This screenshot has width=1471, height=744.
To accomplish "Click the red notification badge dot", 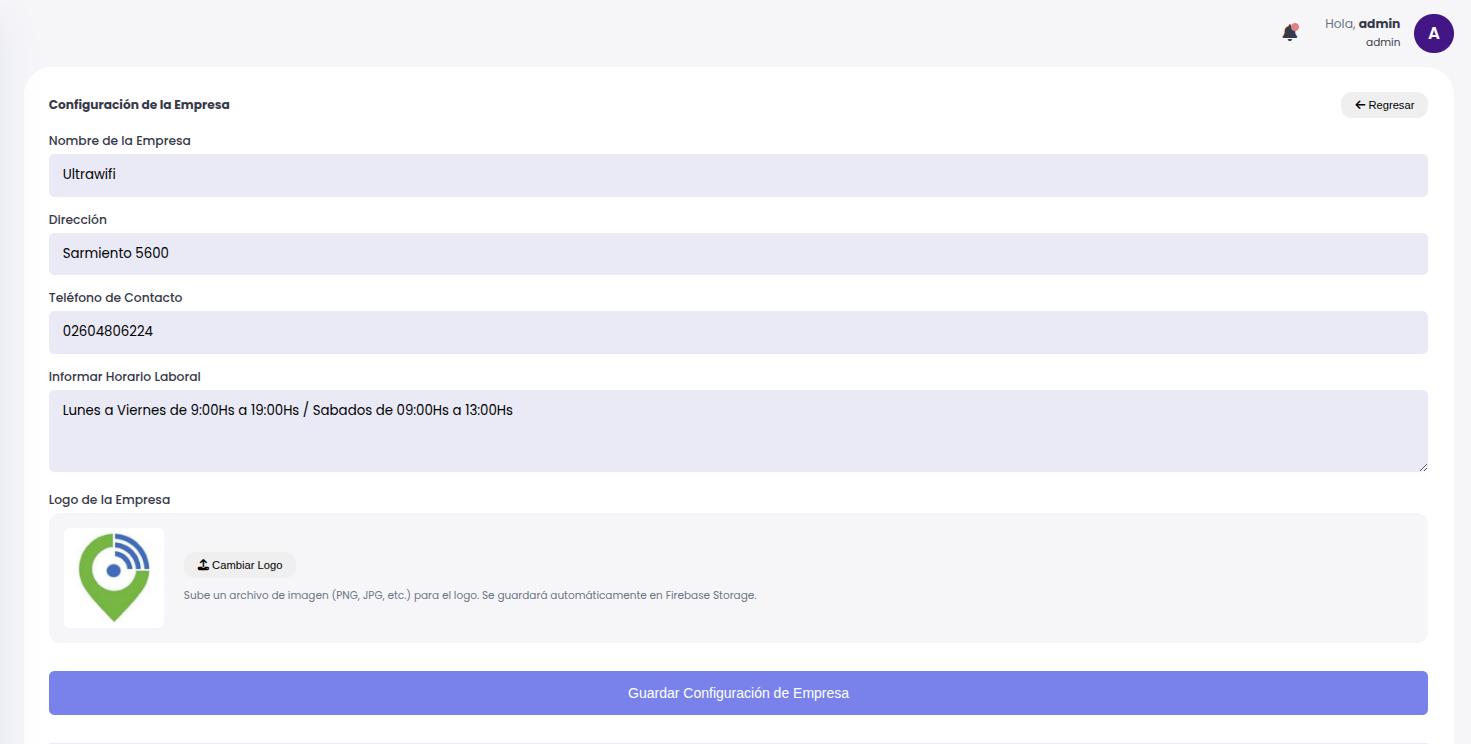I will tap(1295, 27).
